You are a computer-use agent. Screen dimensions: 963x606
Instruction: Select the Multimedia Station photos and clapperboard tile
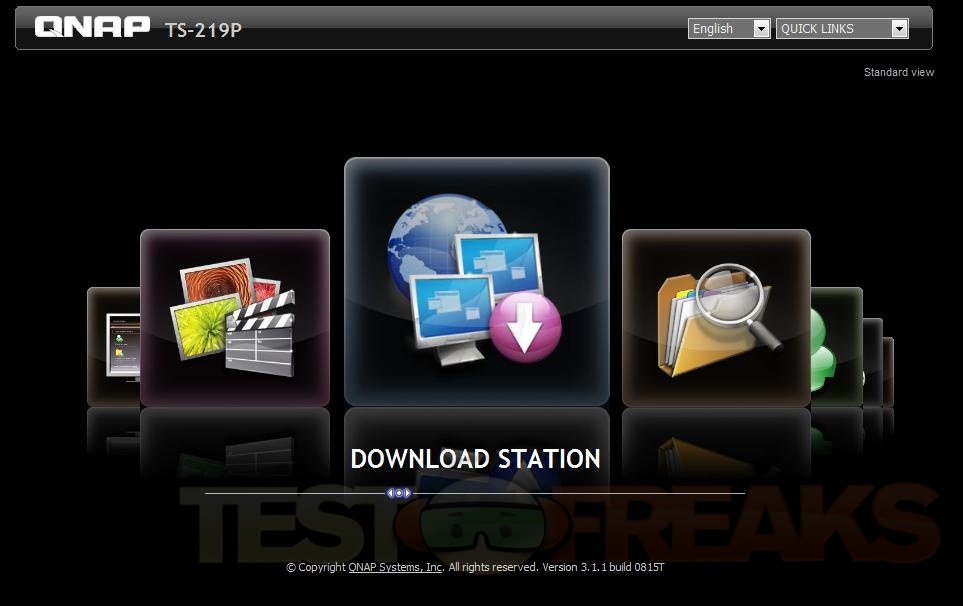pos(234,317)
